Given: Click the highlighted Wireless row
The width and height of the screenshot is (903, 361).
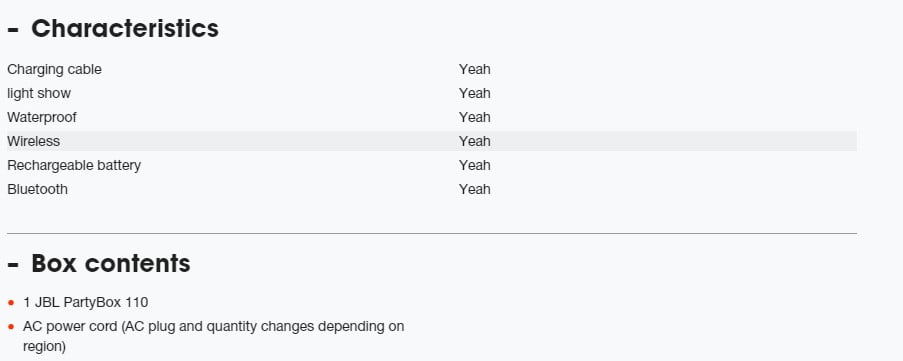Looking at the screenshot, I should [x=432, y=141].
